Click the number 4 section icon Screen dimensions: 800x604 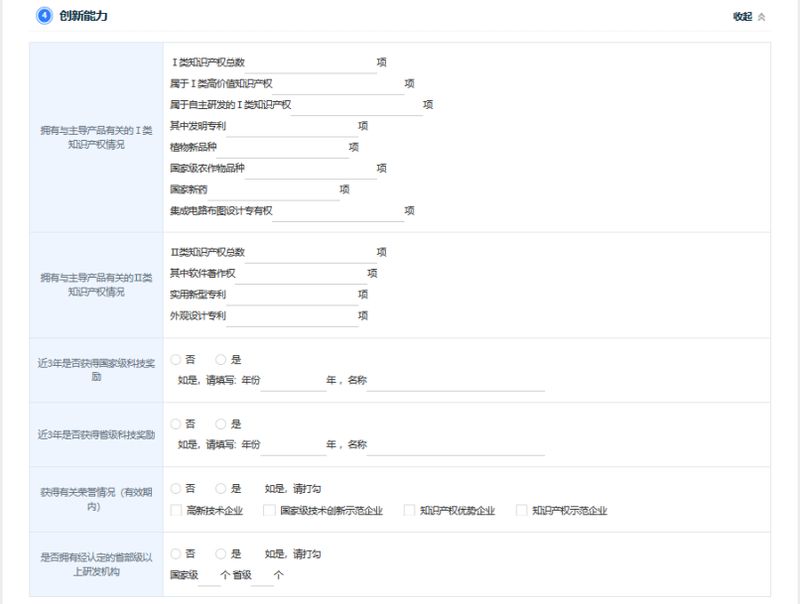[x=44, y=16]
